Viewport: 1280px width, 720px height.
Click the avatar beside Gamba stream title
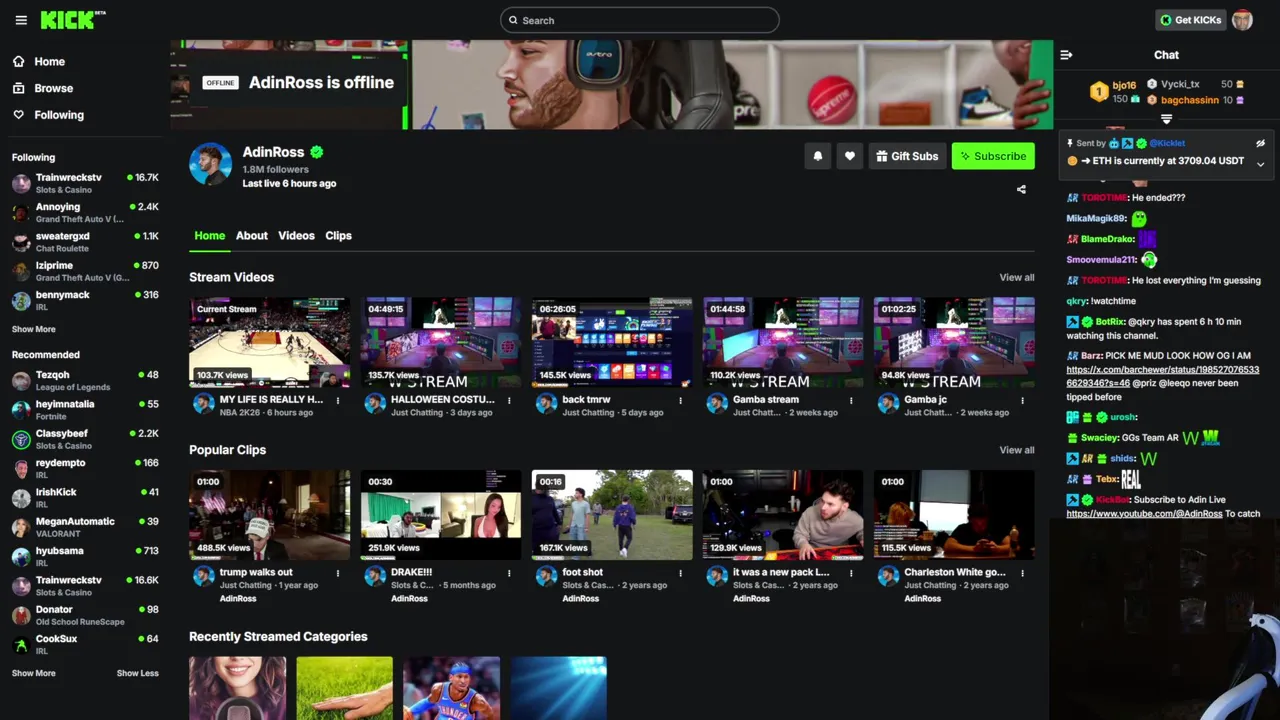point(717,403)
